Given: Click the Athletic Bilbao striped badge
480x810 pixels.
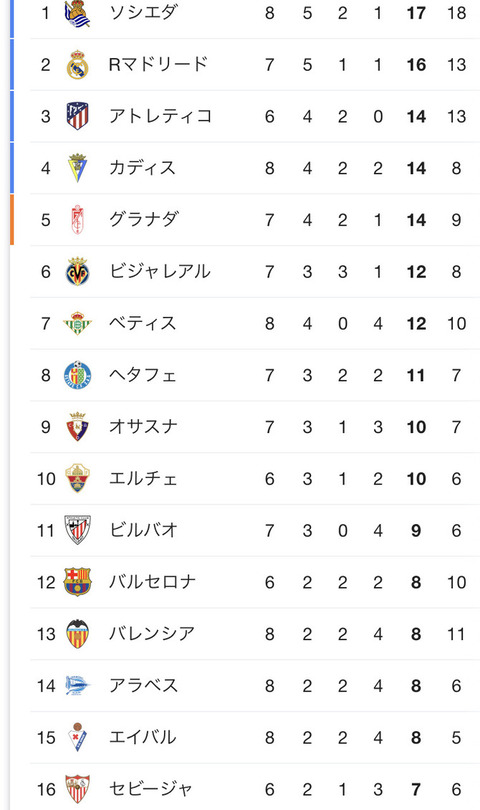Looking at the screenshot, I should pos(78,530).
